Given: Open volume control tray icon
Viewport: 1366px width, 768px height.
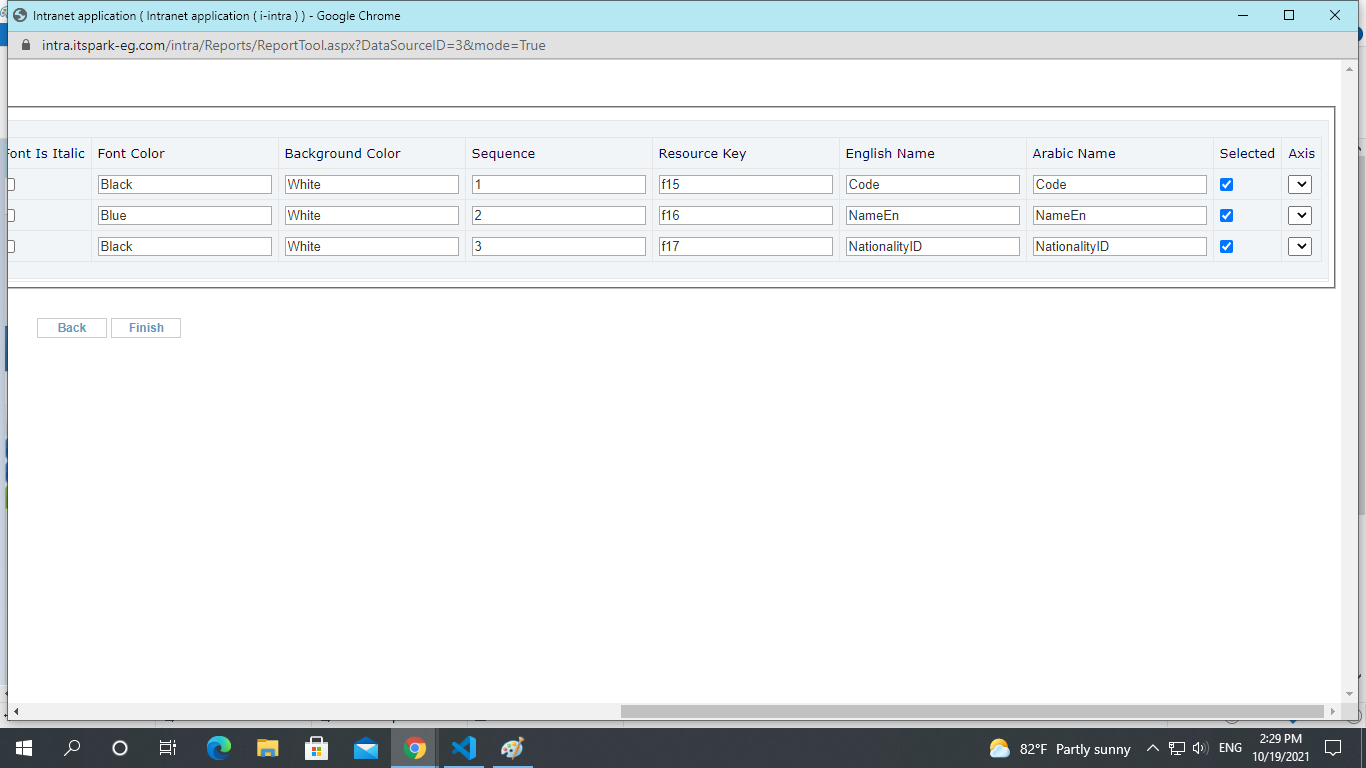Looking at the screenshot, I should coord(1201,748).
